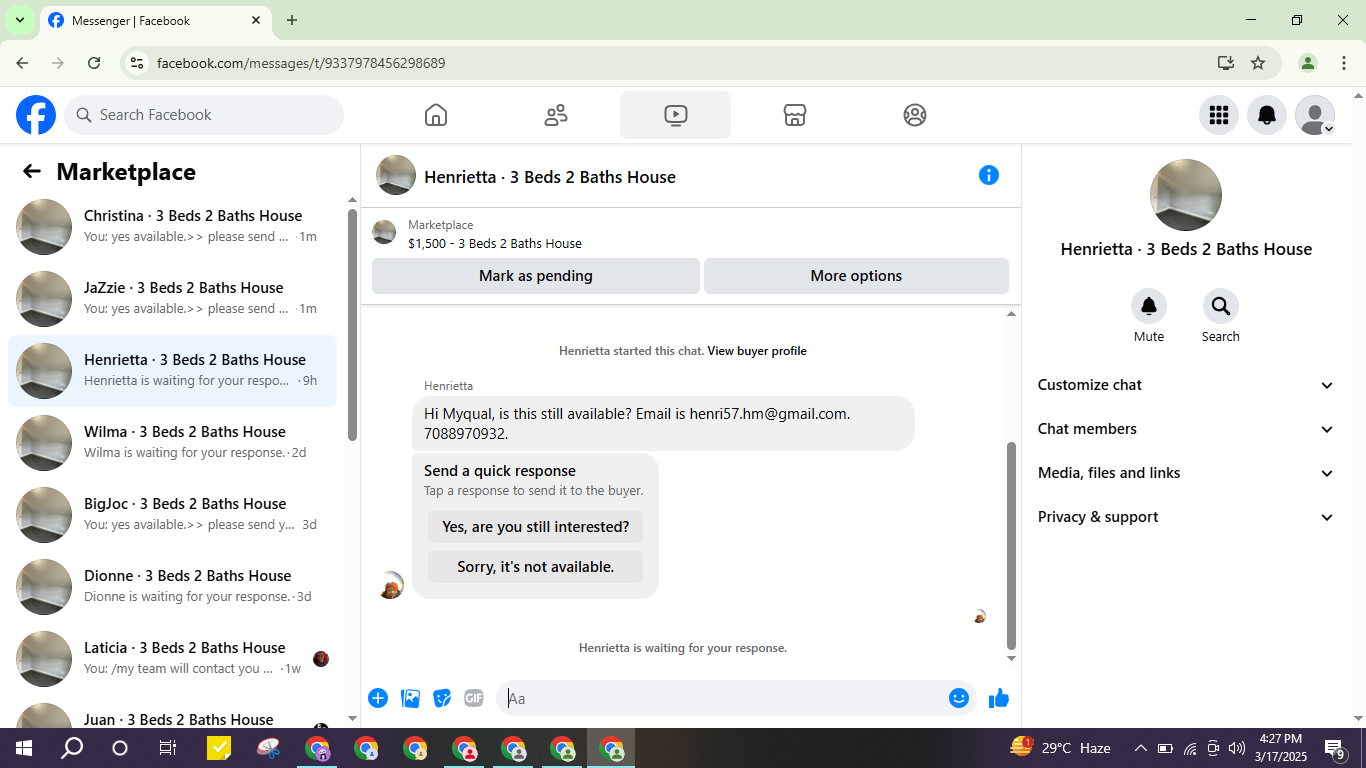Go to the Facebook Home icon
The image size is (1366, 768).
coord(436,115)
